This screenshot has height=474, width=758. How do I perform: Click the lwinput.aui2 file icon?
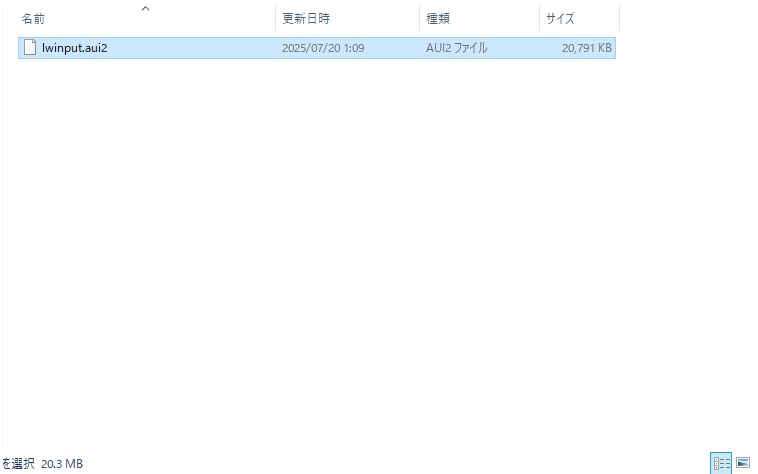[30, 48]
